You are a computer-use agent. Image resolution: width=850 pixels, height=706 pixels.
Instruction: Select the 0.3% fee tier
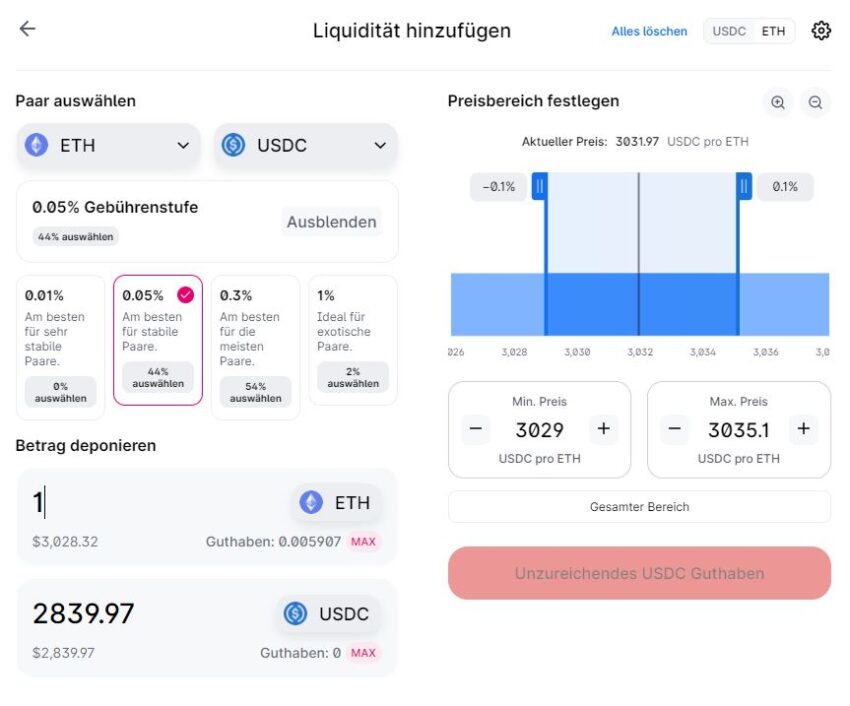[x=255, y=347]
